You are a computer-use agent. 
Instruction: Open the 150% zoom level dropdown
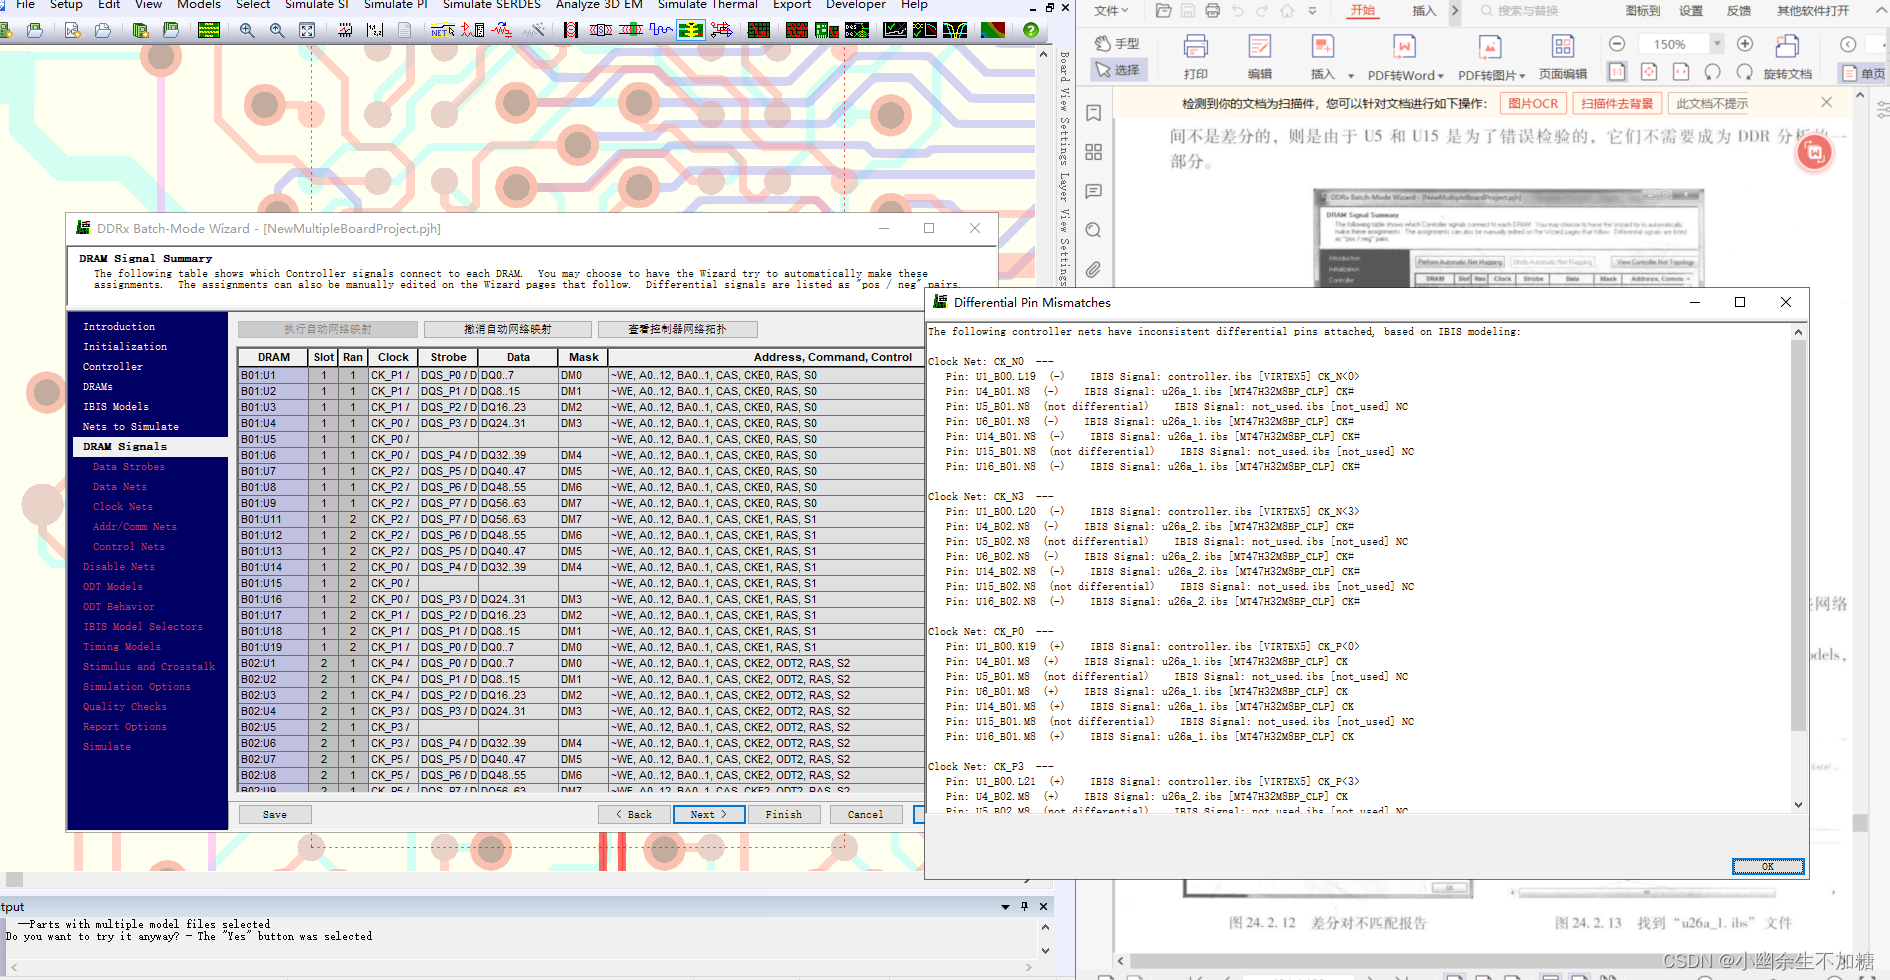[1717, 44]
